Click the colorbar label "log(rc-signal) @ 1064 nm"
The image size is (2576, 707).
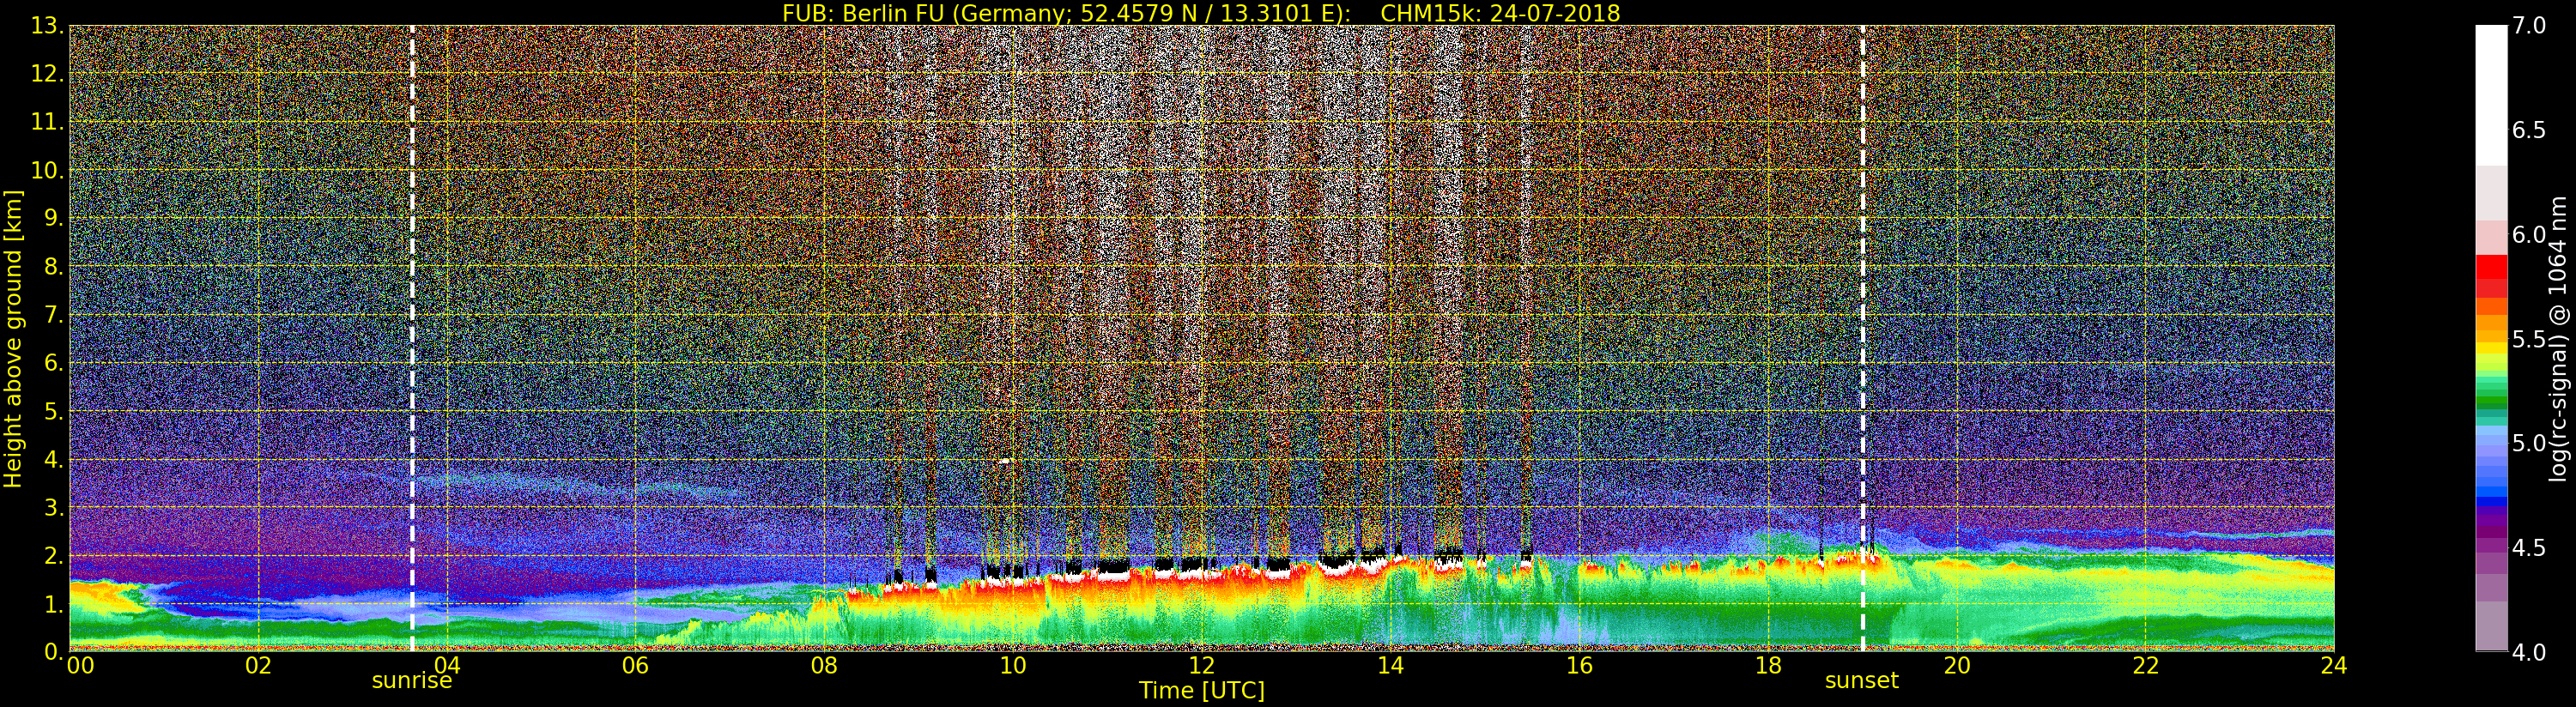click(2558, 338)
